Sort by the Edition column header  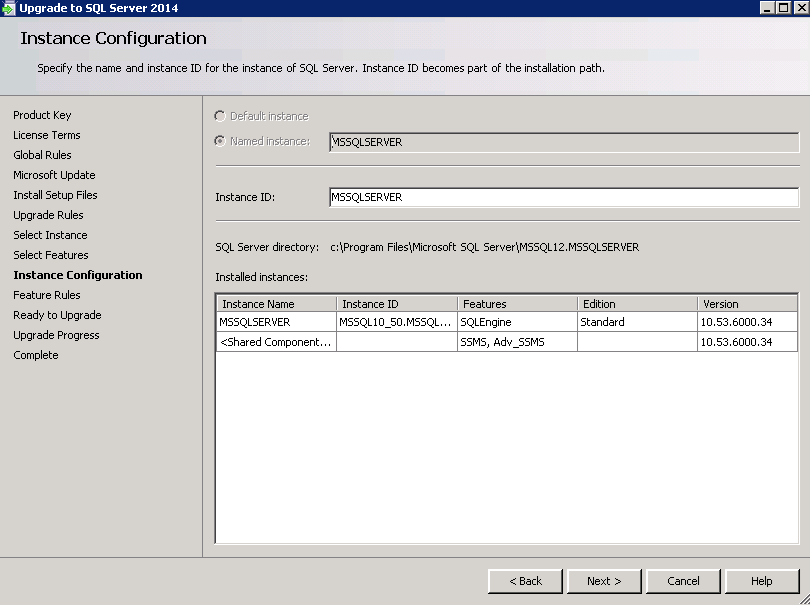click(x=637, y=304)
